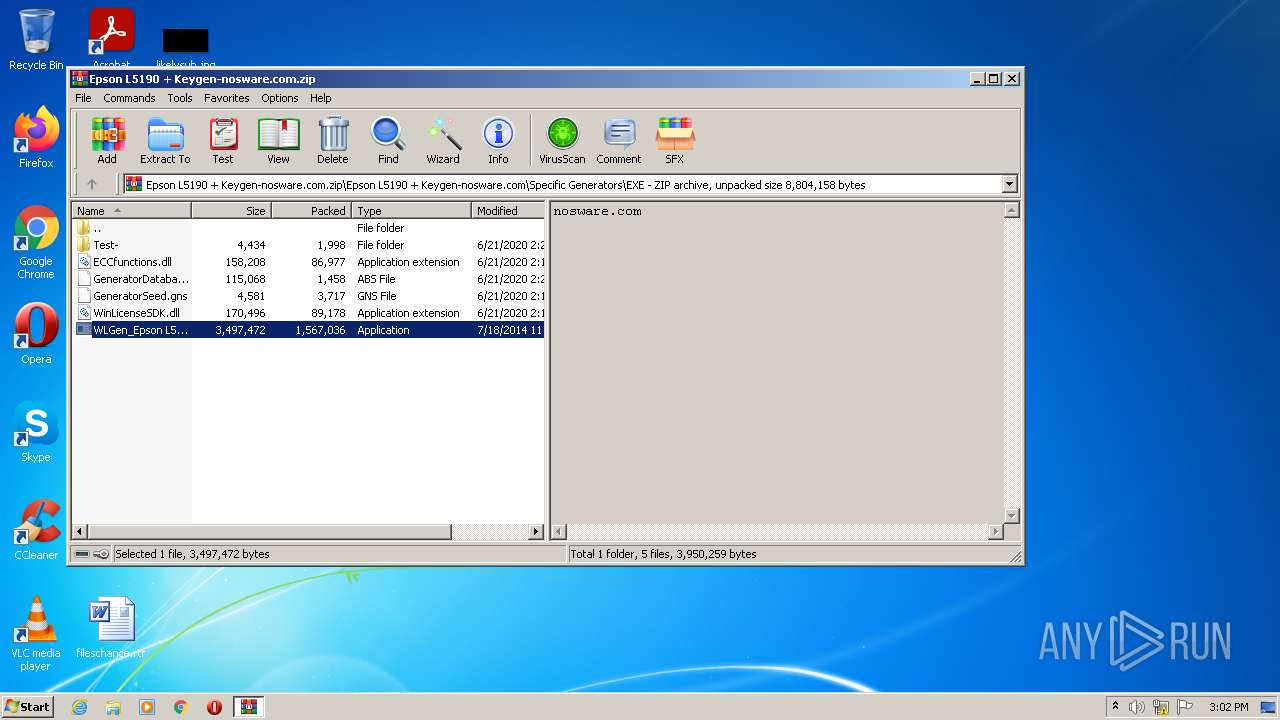The height and width of the screenshot is (720, 1280).
Task: Select WinLicenseSDK.dll file
Action: click(x=308, y=313)
